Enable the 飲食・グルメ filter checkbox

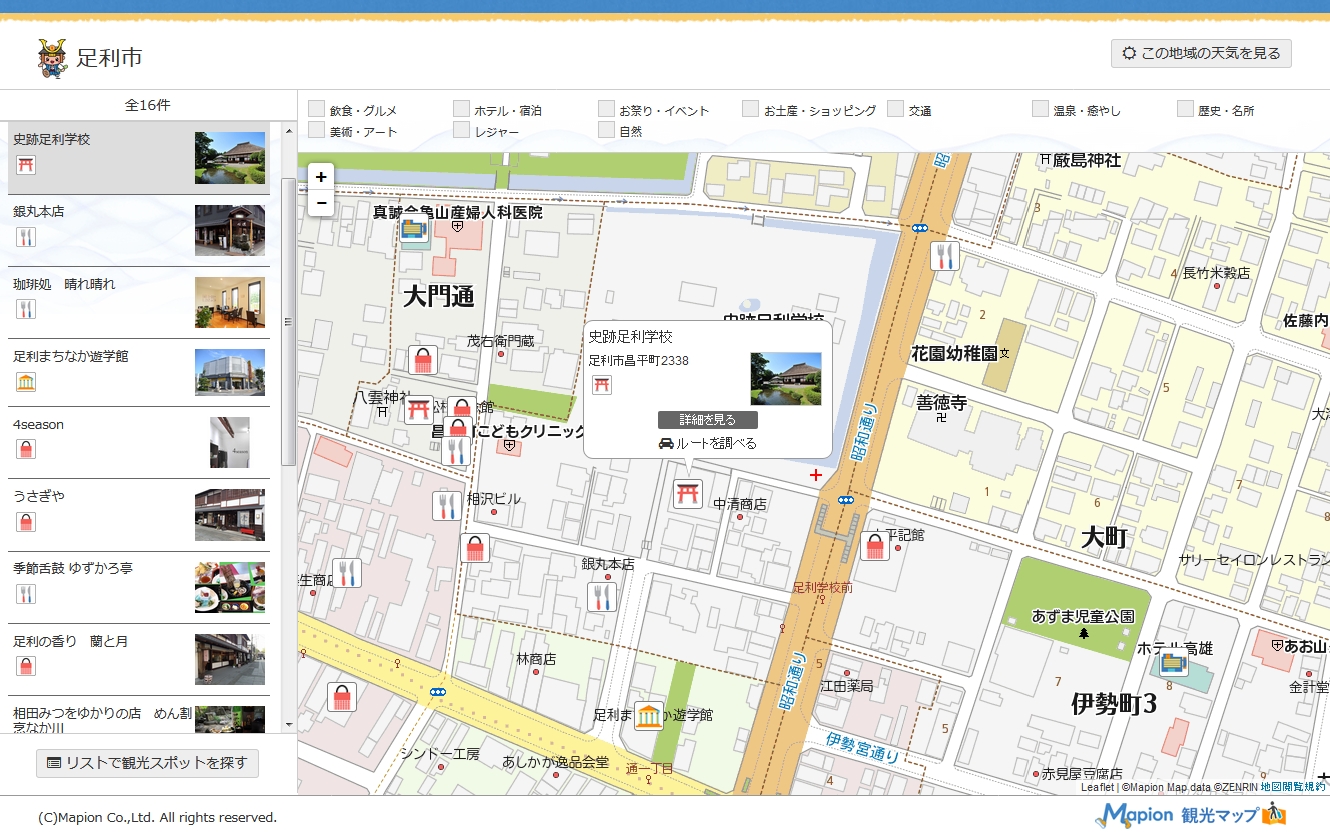pyautogui.click(x=317, y=109)
